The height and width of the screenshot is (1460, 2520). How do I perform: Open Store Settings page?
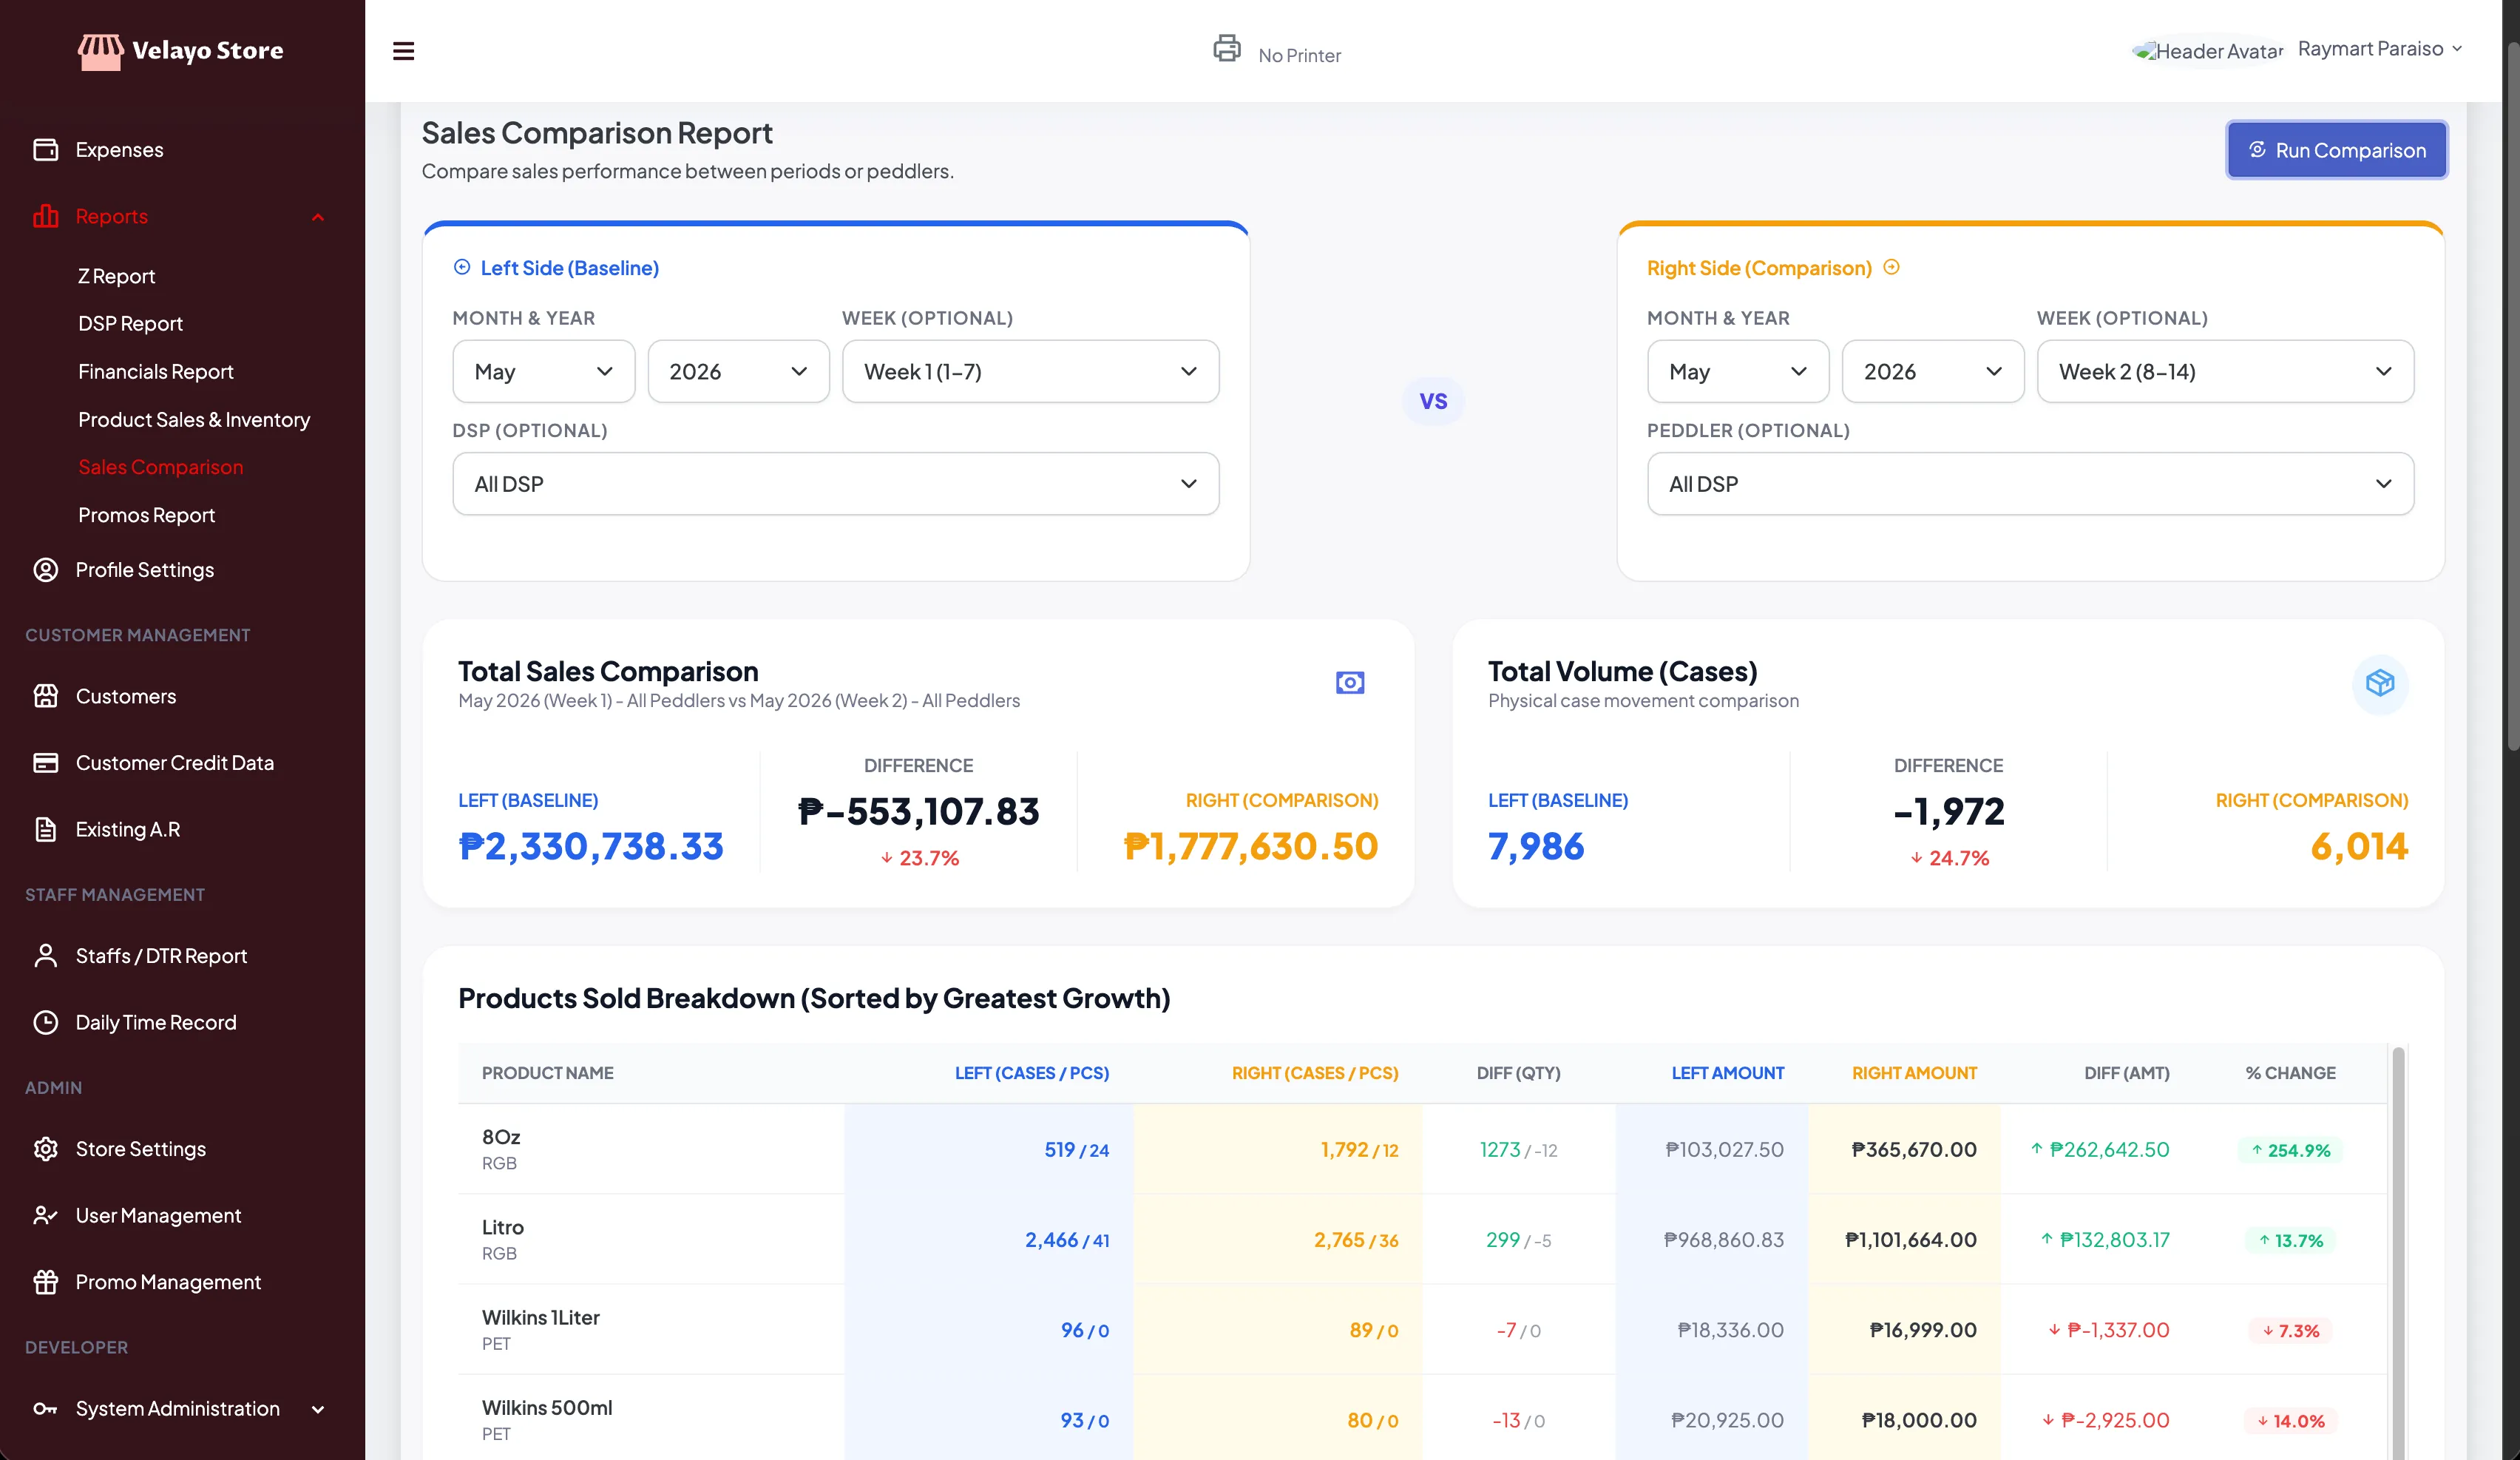point(141,1149)
